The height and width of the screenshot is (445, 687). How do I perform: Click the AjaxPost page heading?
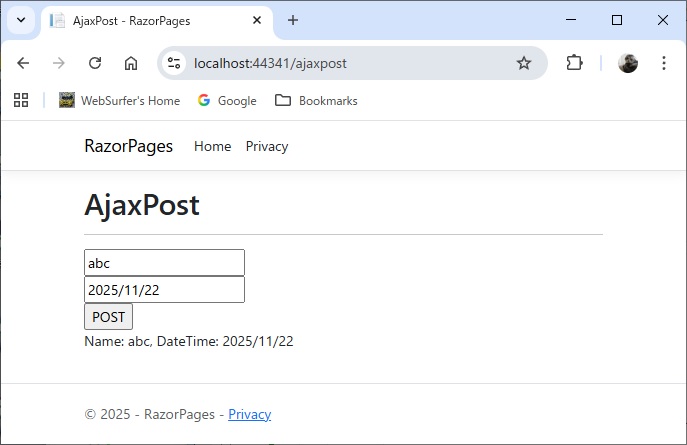(x=142, y=205)
